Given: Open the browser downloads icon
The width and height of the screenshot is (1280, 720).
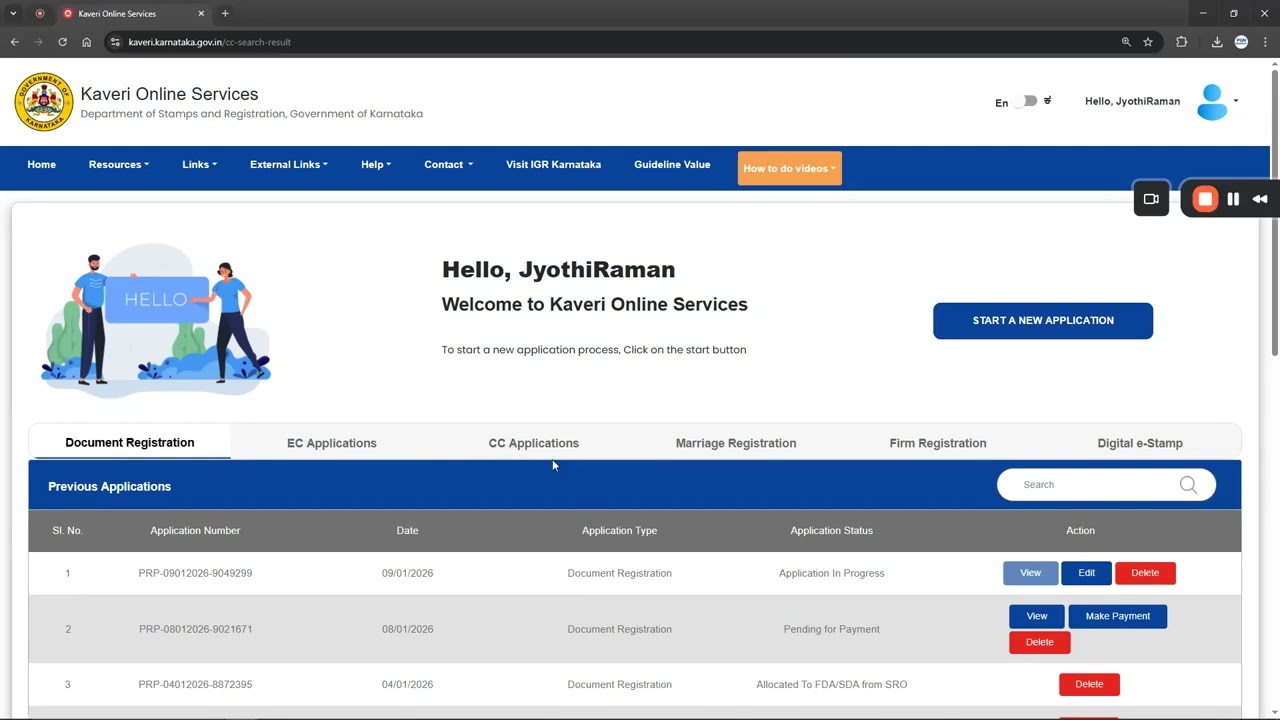Looking at the screenshot, I should click(1217, 42).
